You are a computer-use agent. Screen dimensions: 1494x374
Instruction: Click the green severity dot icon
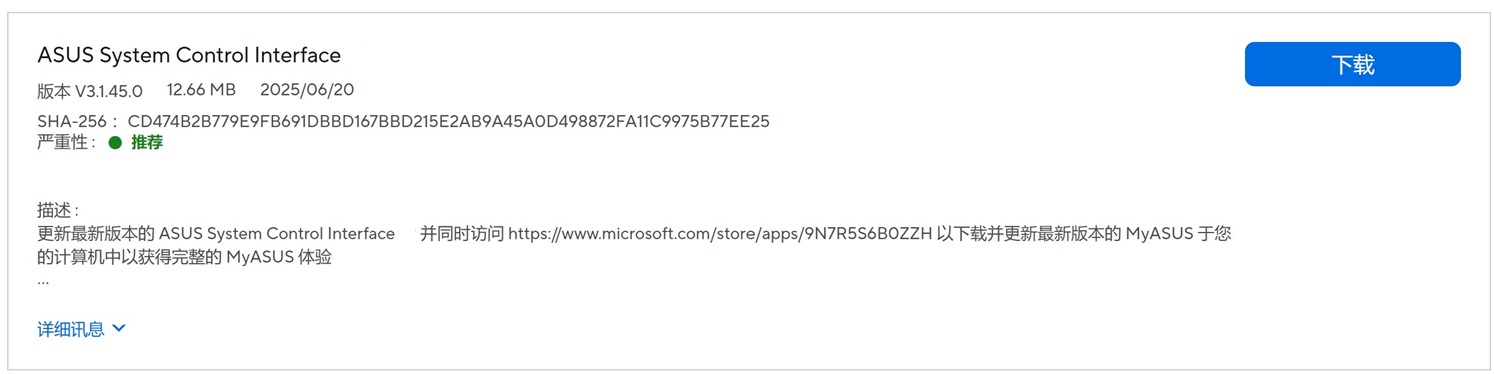(115, 142)
